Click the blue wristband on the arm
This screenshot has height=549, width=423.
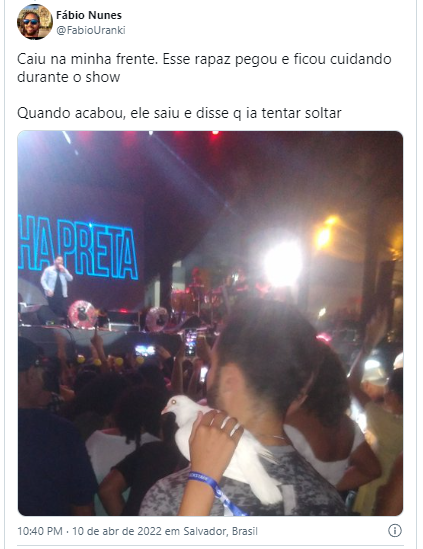[215, 493]
